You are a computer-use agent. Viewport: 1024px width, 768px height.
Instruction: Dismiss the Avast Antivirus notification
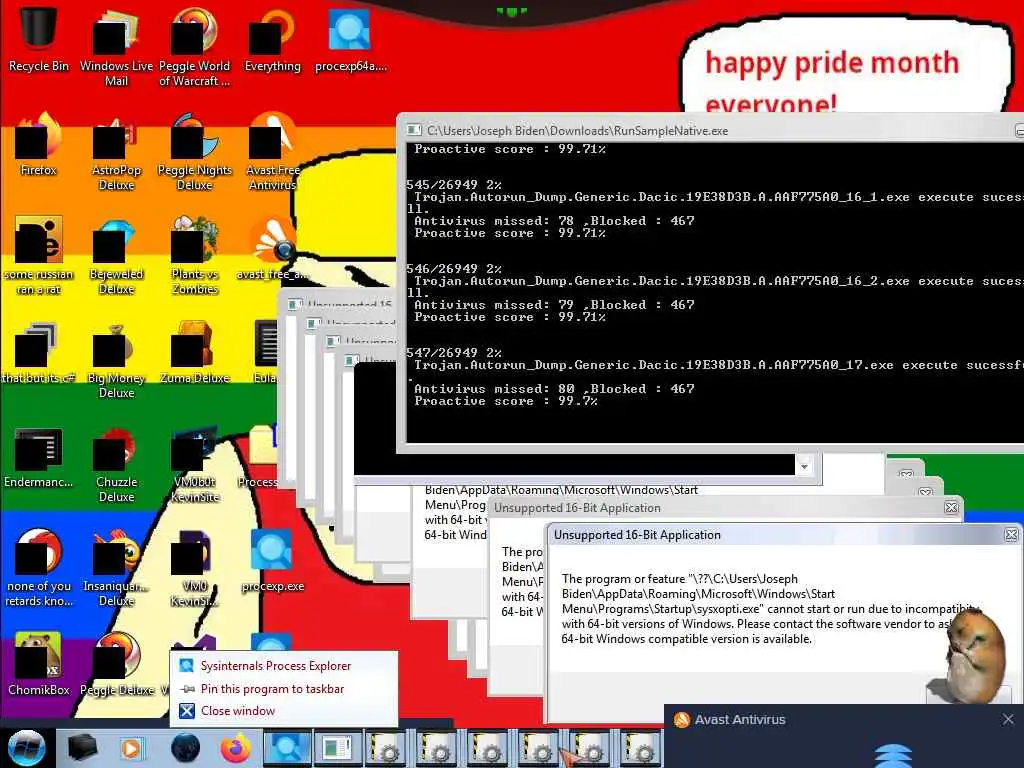[x=1008, y=719]
